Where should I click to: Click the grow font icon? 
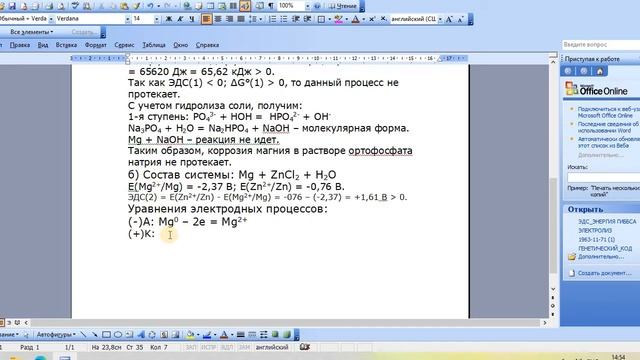[x=449, y=19]
